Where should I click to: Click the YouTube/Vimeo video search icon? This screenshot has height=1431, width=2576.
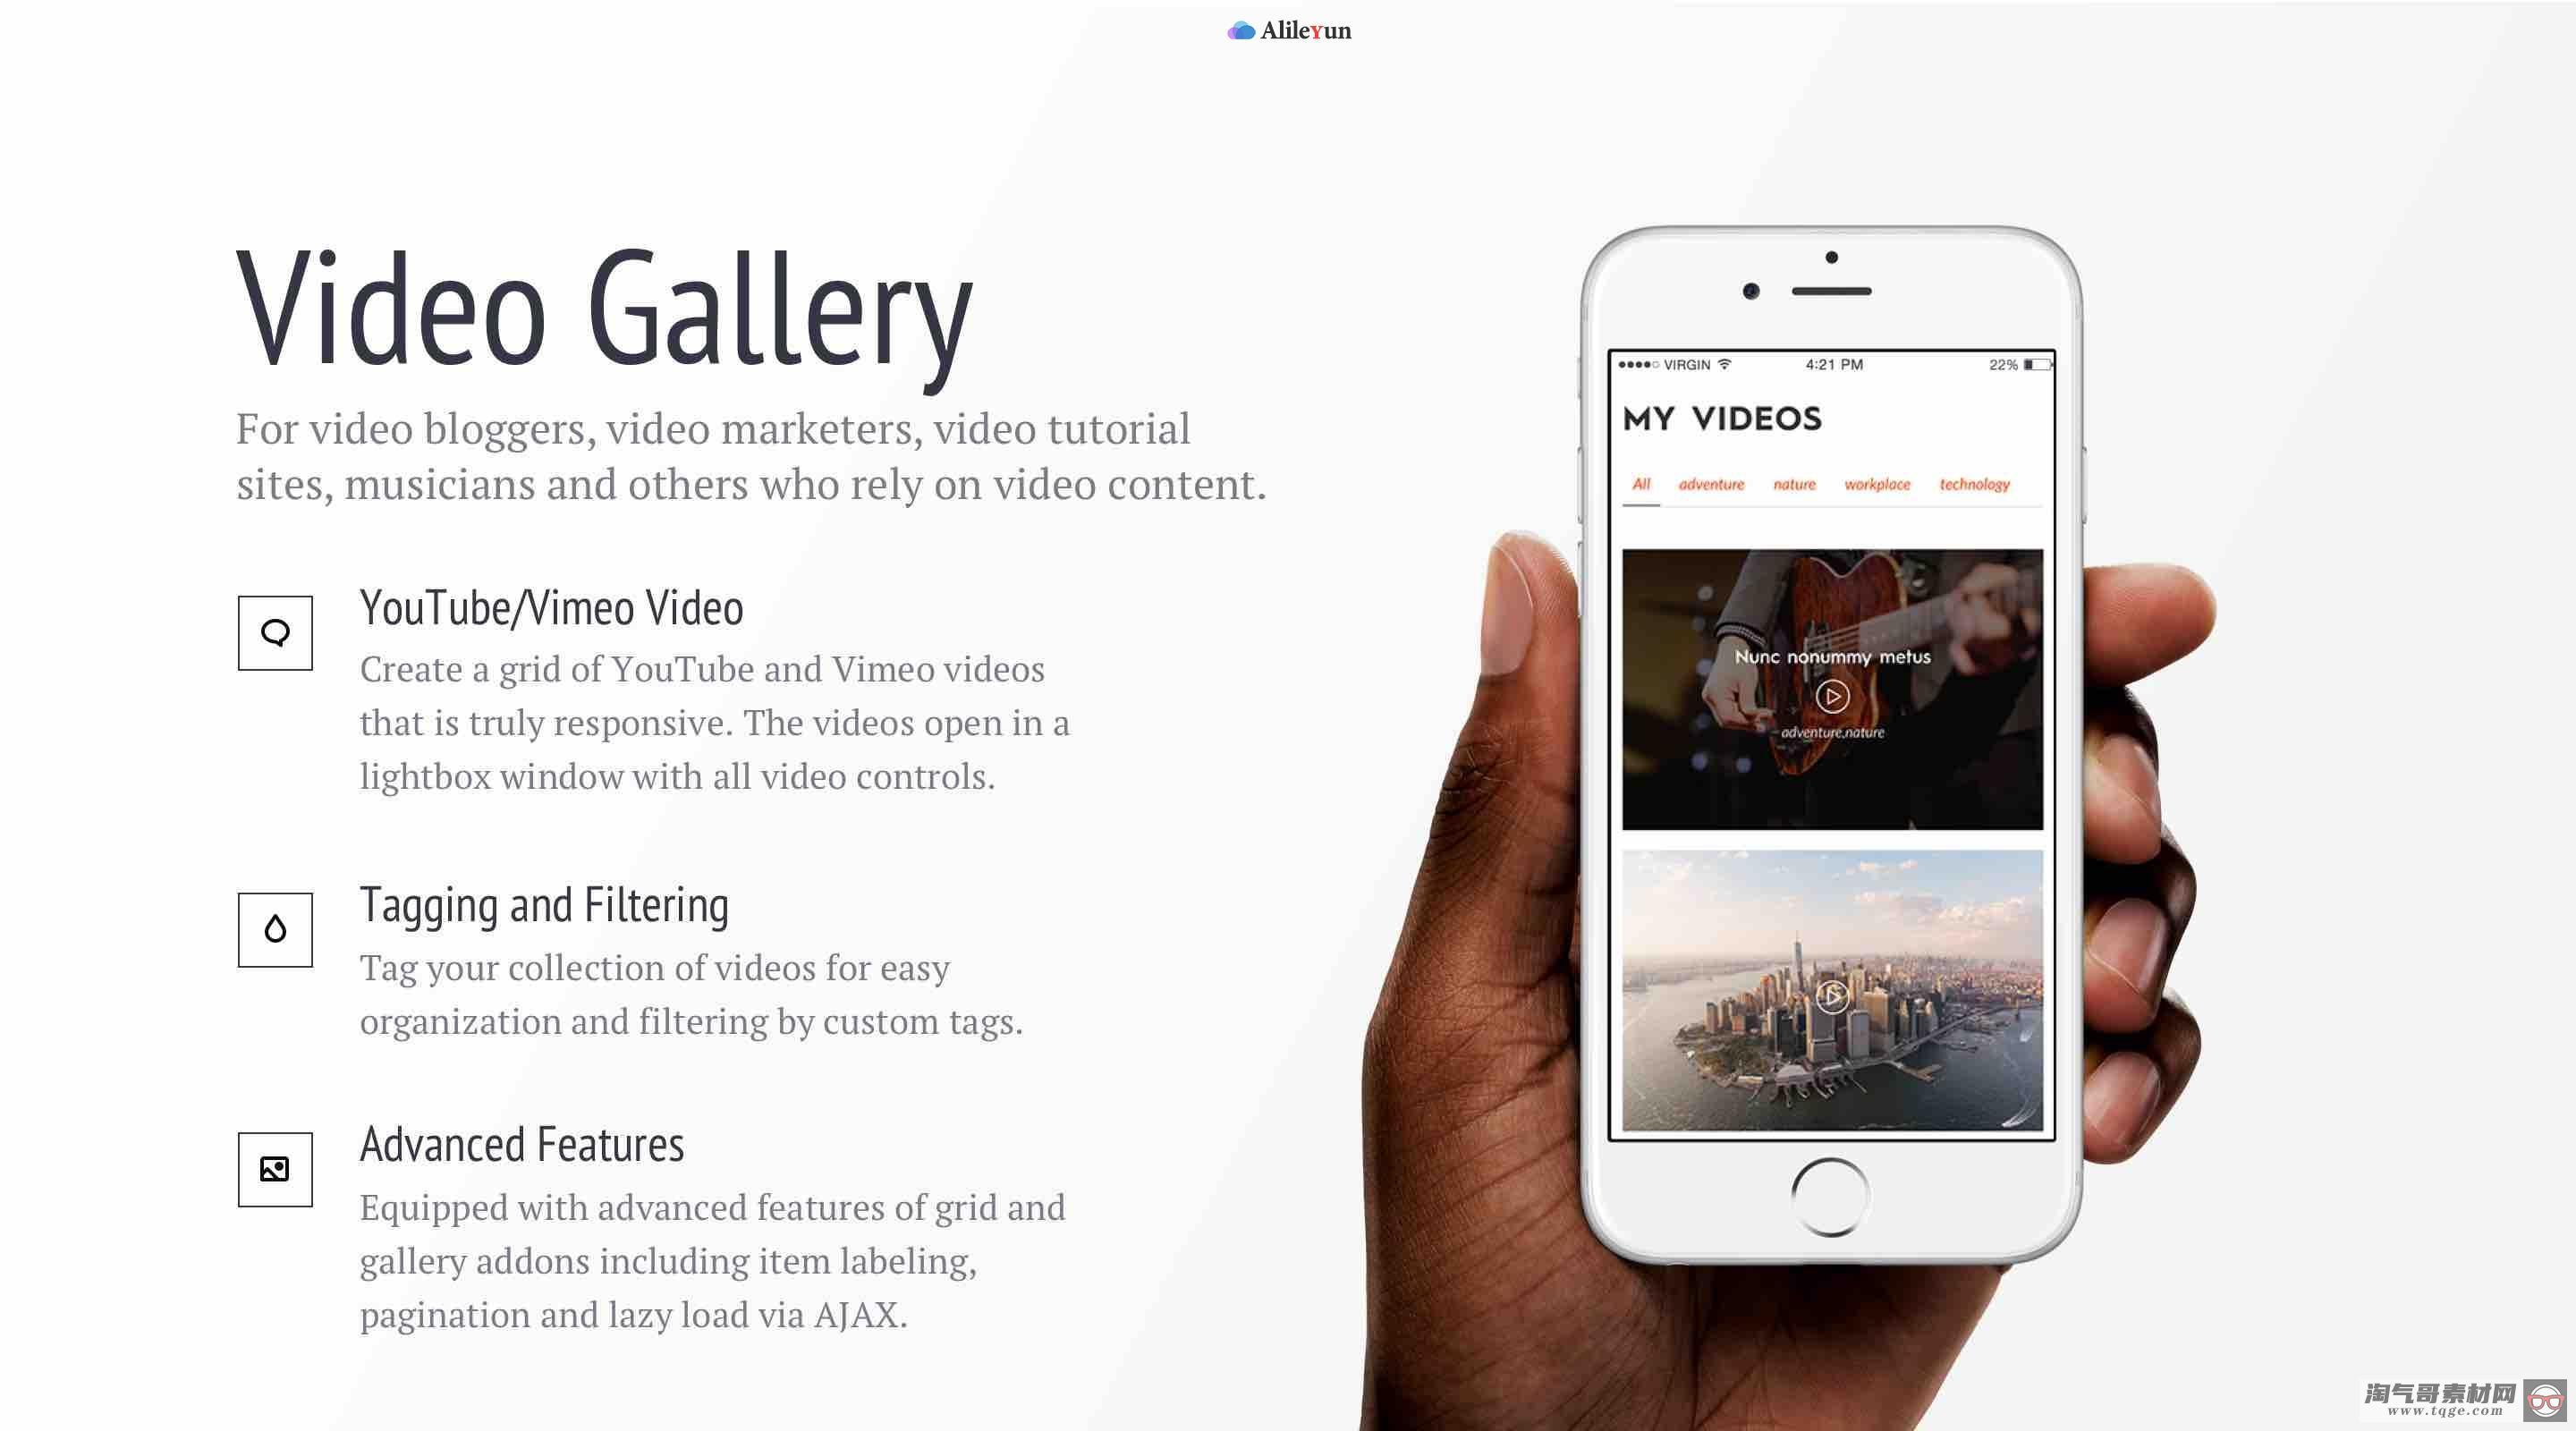(x=273, y=631)
